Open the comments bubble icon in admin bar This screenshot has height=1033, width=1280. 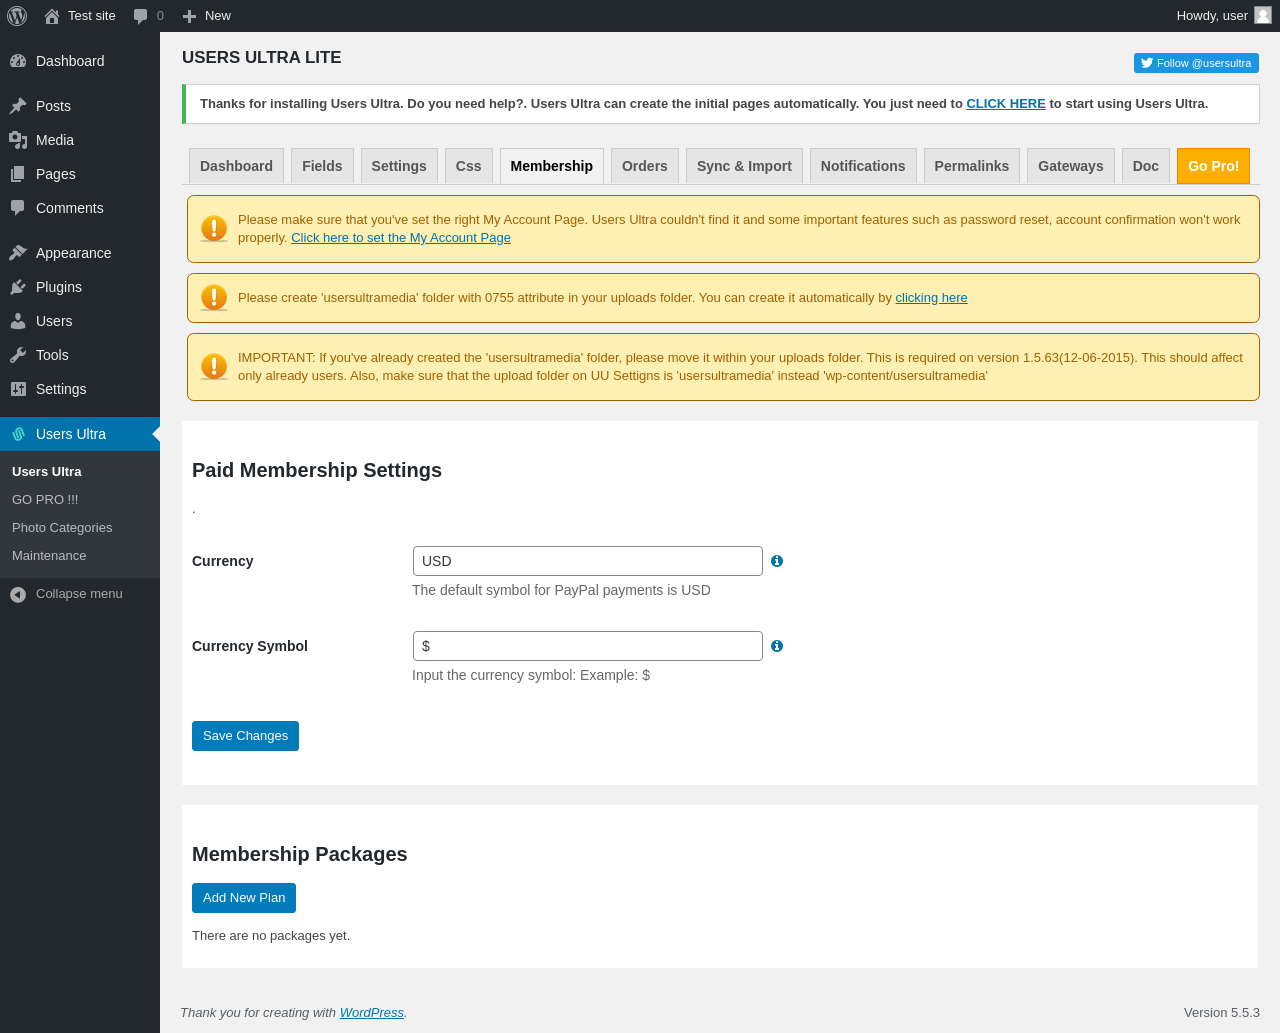point(141,16)
